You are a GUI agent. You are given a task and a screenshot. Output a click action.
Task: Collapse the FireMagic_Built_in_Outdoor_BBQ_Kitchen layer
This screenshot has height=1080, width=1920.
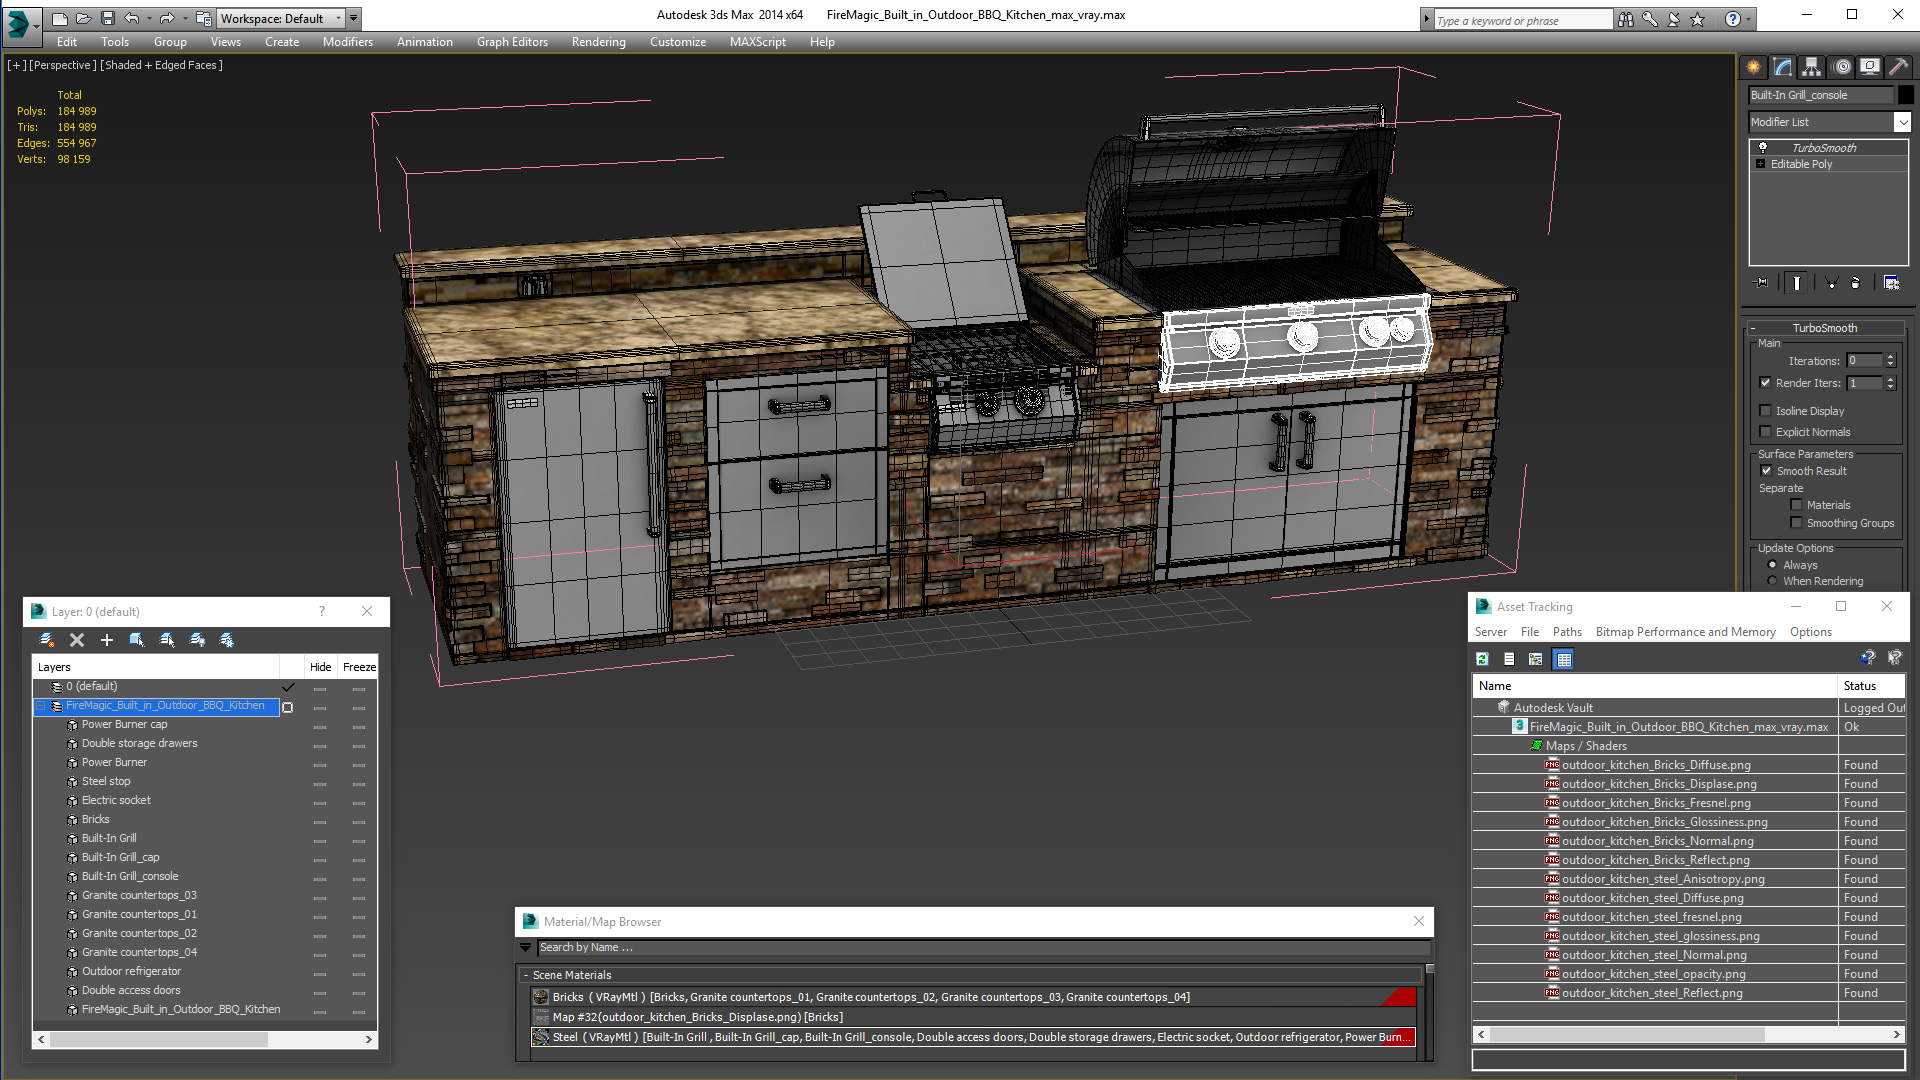(42, 706)
